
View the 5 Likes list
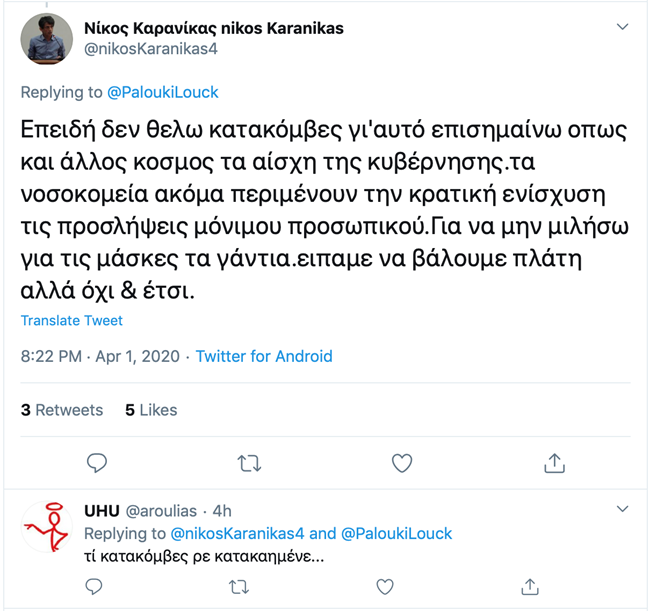pyautogui.click(x=151, y=410)
